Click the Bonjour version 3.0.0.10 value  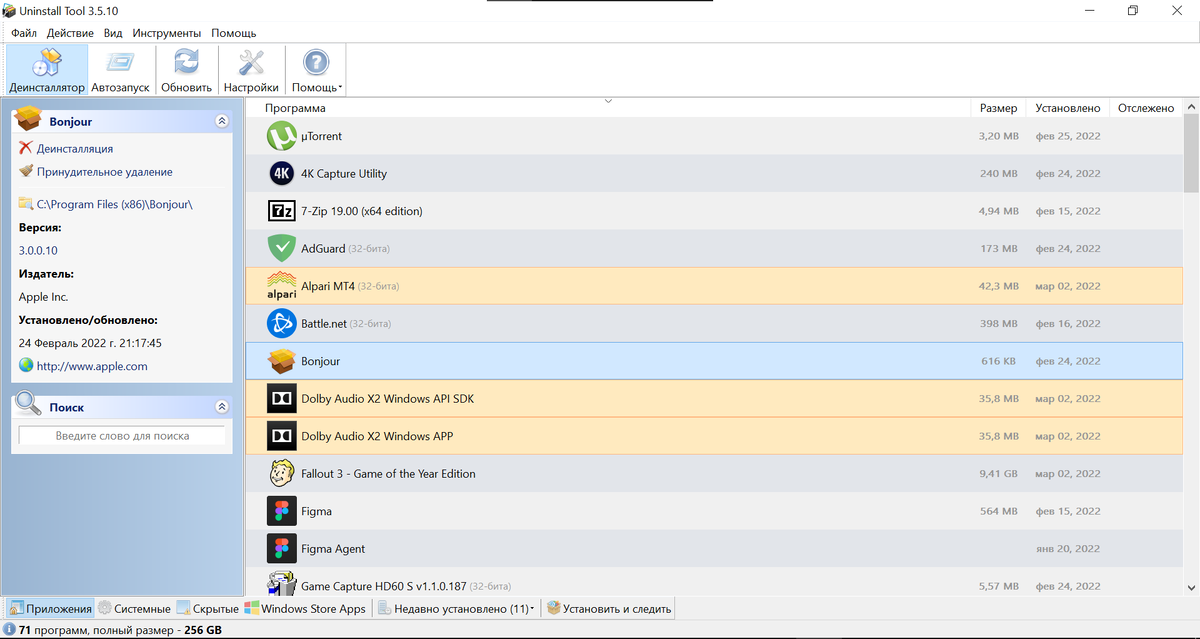pyautogui.click(x=38, y=251)
